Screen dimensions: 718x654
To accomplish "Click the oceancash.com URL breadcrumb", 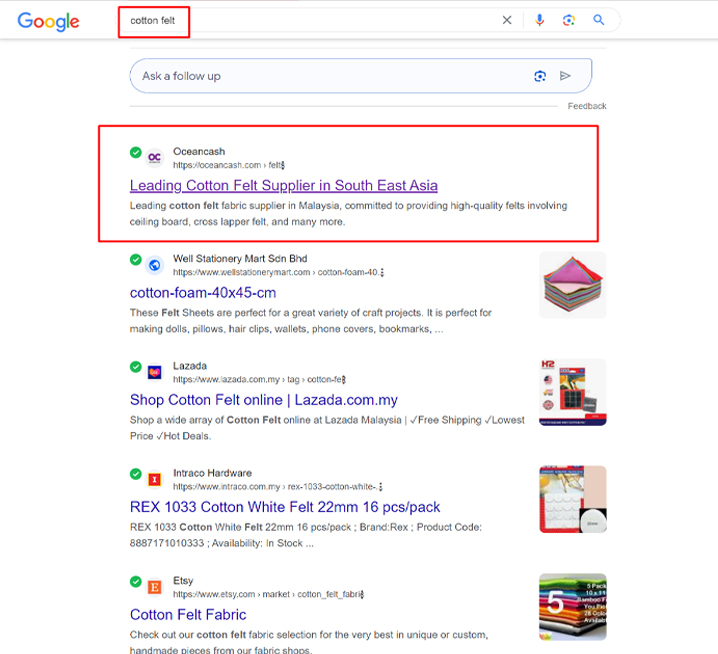I will pyautogui.click(x=226, y=165).
